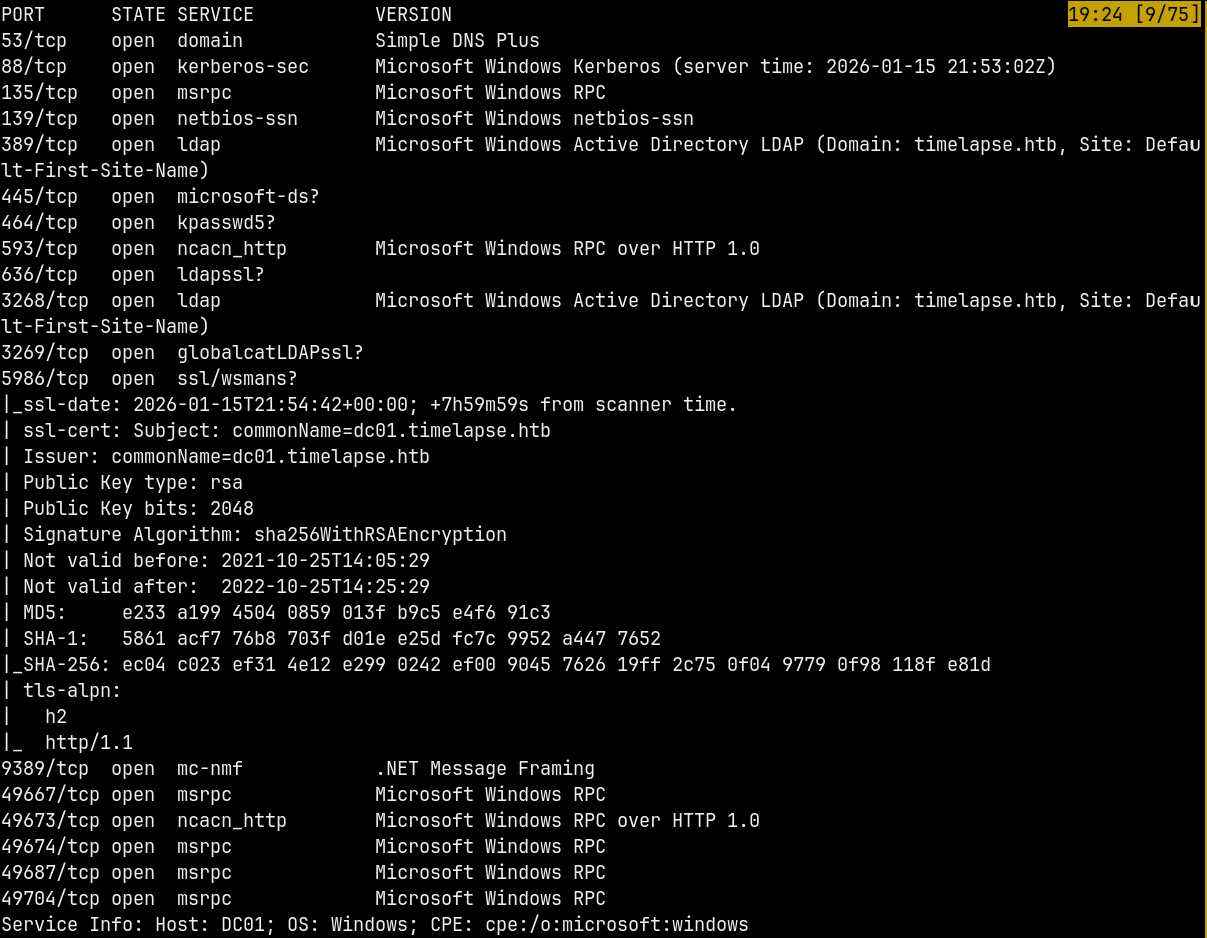1207x938 pixels.
Task: Click the MD5 fingerprint hash
Action: [336, 613]
